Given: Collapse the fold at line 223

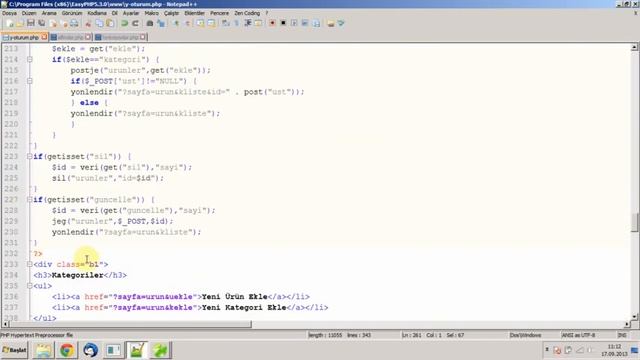Looking at the screenshot, I should pos(29,156).
